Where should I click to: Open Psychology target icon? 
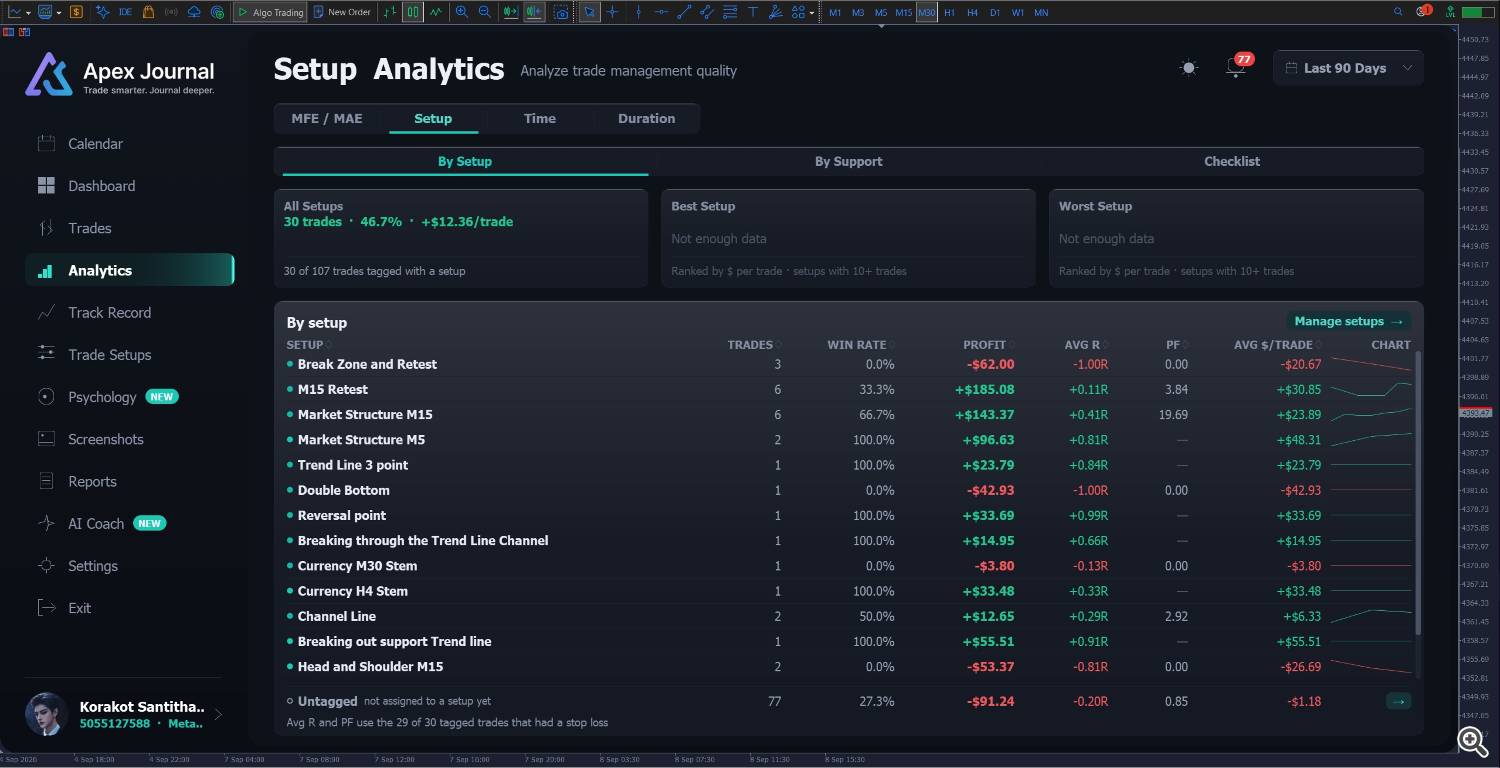tap(46, 397)
